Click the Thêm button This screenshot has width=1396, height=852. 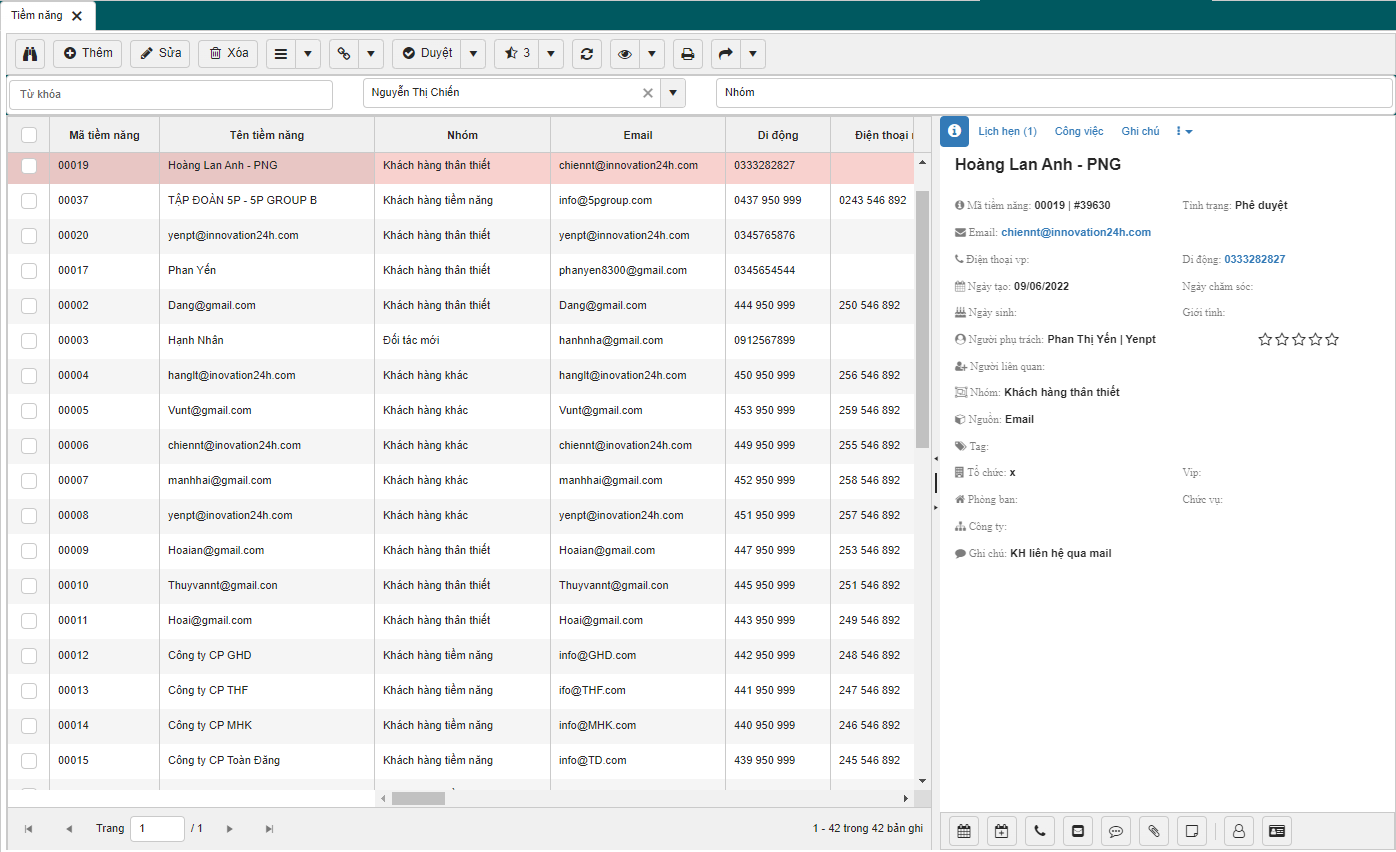pyautogui.click(x=88, y=53)
